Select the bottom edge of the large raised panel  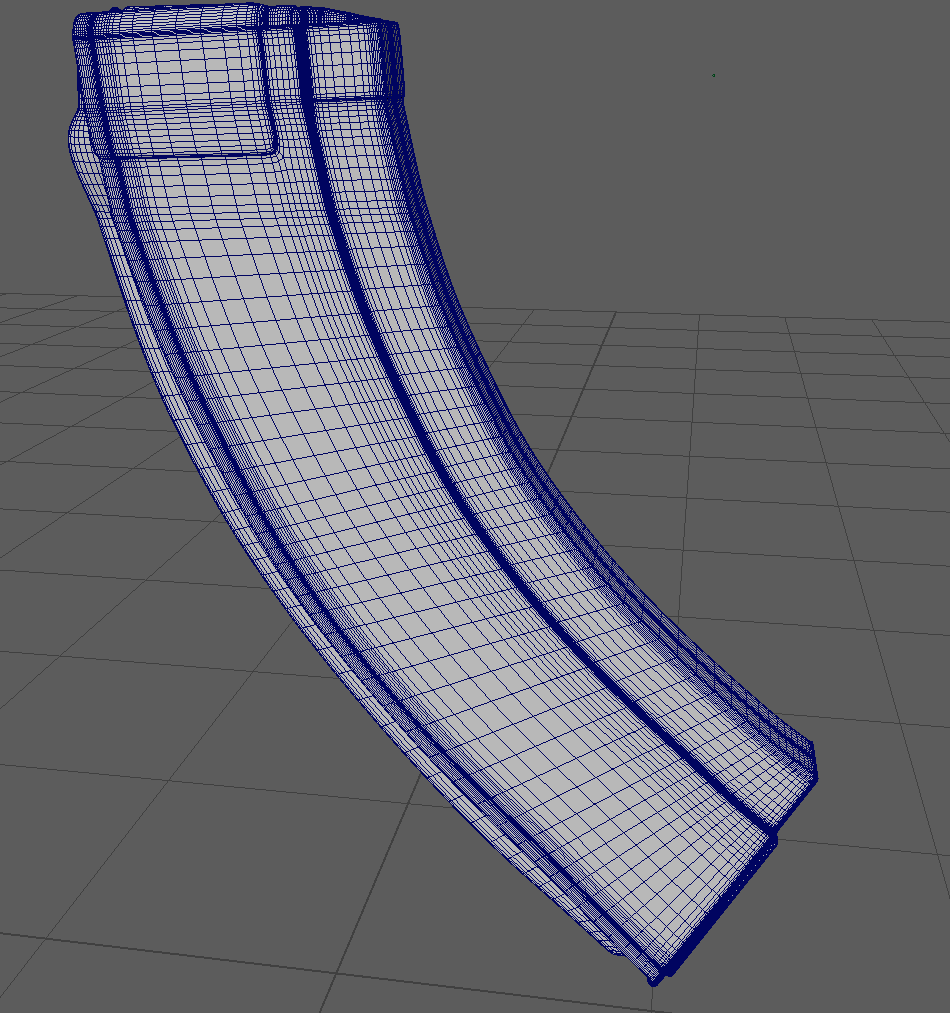coord(190,154)
